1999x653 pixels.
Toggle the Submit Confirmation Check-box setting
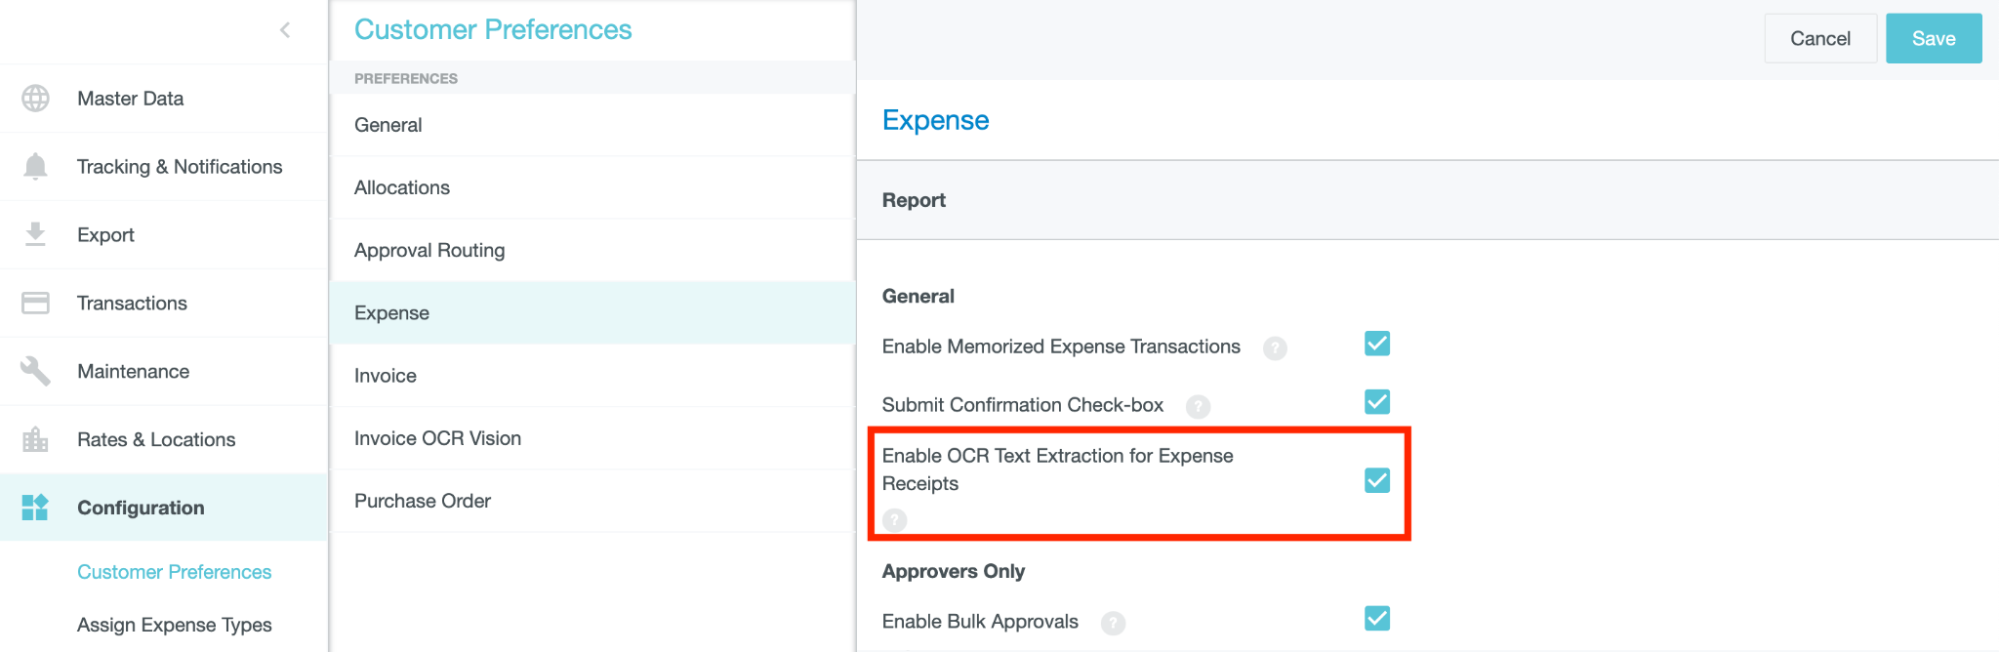pyautogui.click(x=1377, y=402)
